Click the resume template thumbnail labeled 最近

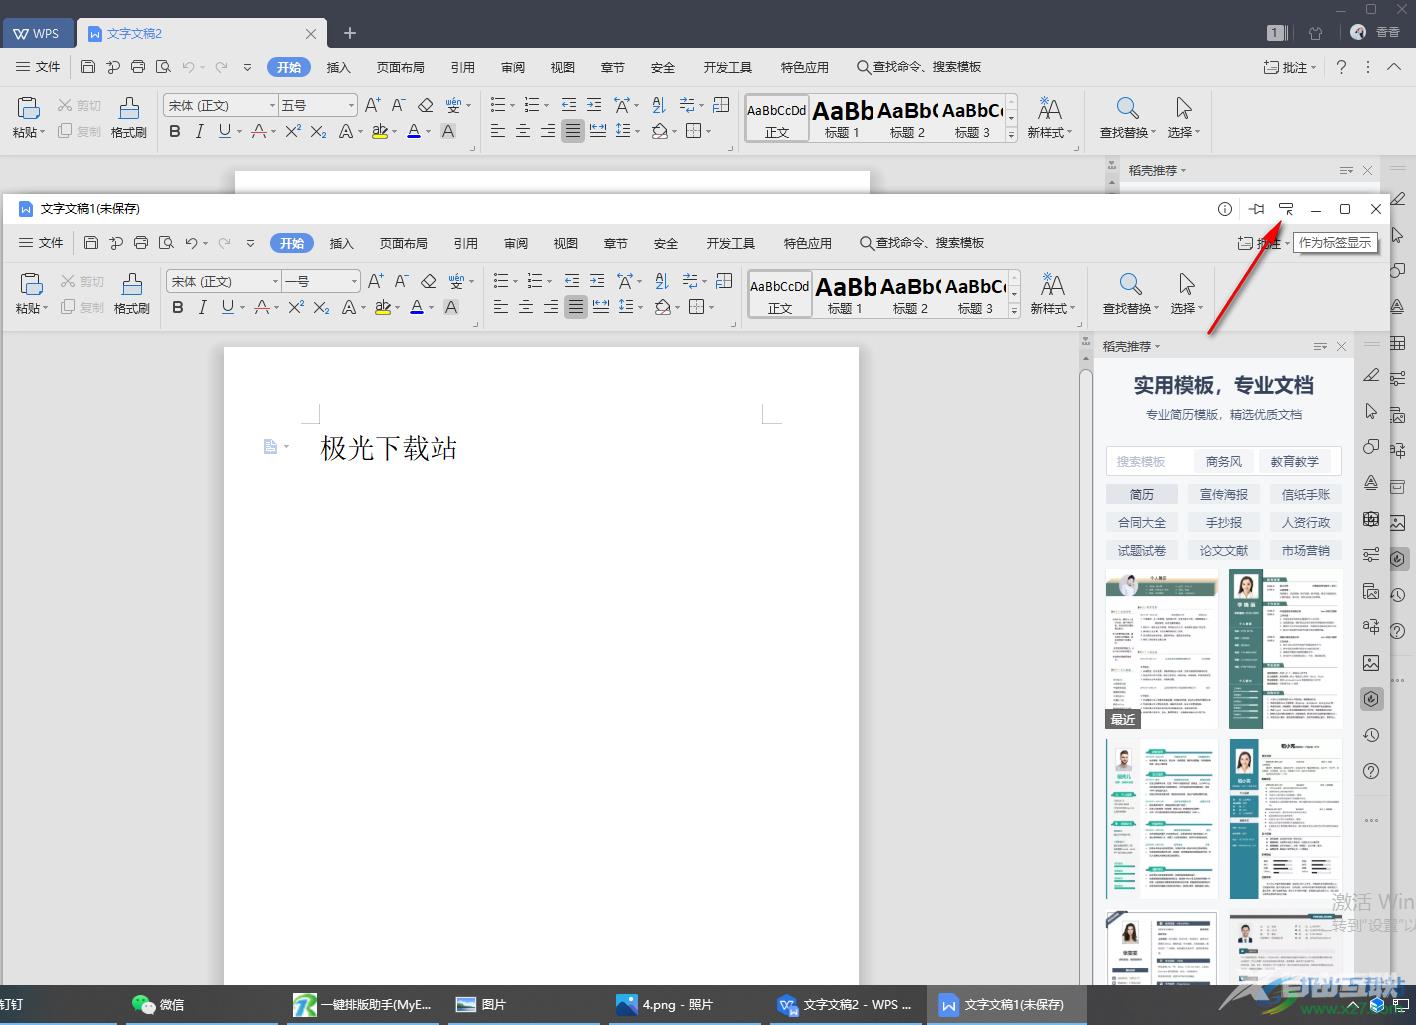[1162, 649]
